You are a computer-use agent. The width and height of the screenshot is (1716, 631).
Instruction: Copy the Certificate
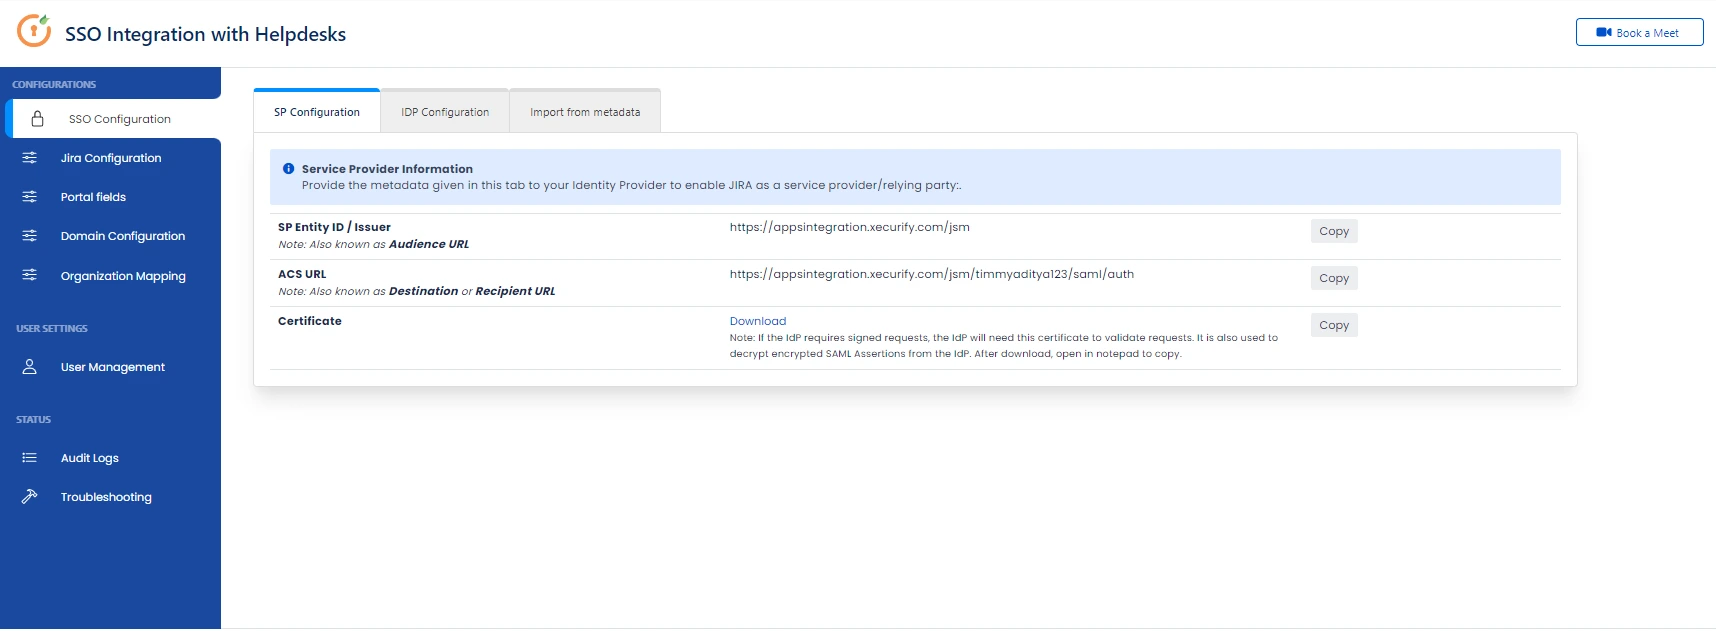1334,325
